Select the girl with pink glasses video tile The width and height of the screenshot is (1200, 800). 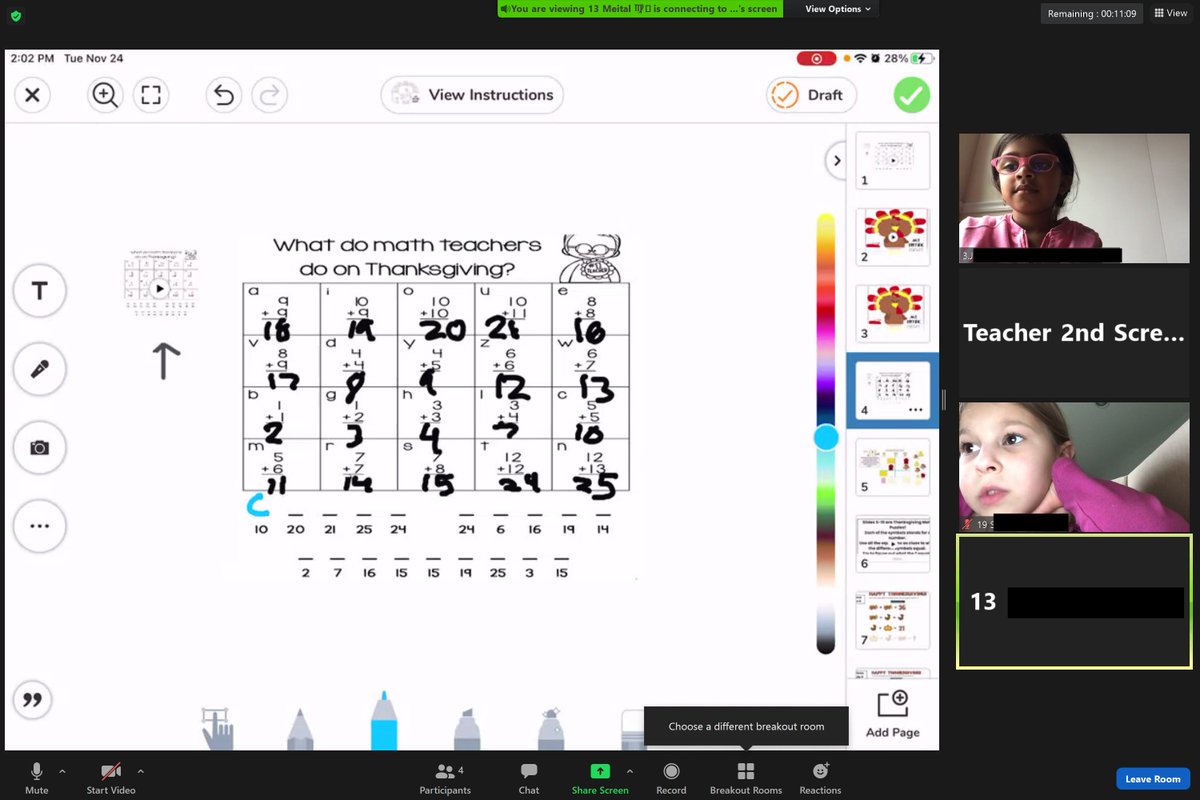pyautogui.click(x=1074, y=198)
